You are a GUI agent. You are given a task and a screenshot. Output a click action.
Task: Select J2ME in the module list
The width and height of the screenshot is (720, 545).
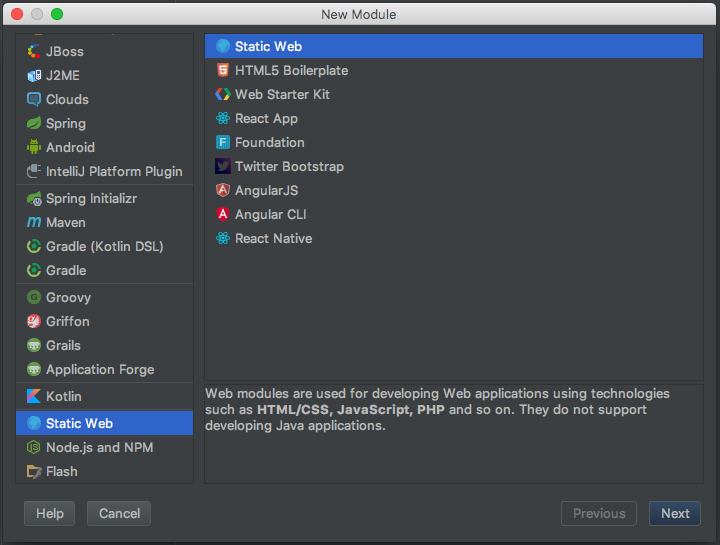105,75
